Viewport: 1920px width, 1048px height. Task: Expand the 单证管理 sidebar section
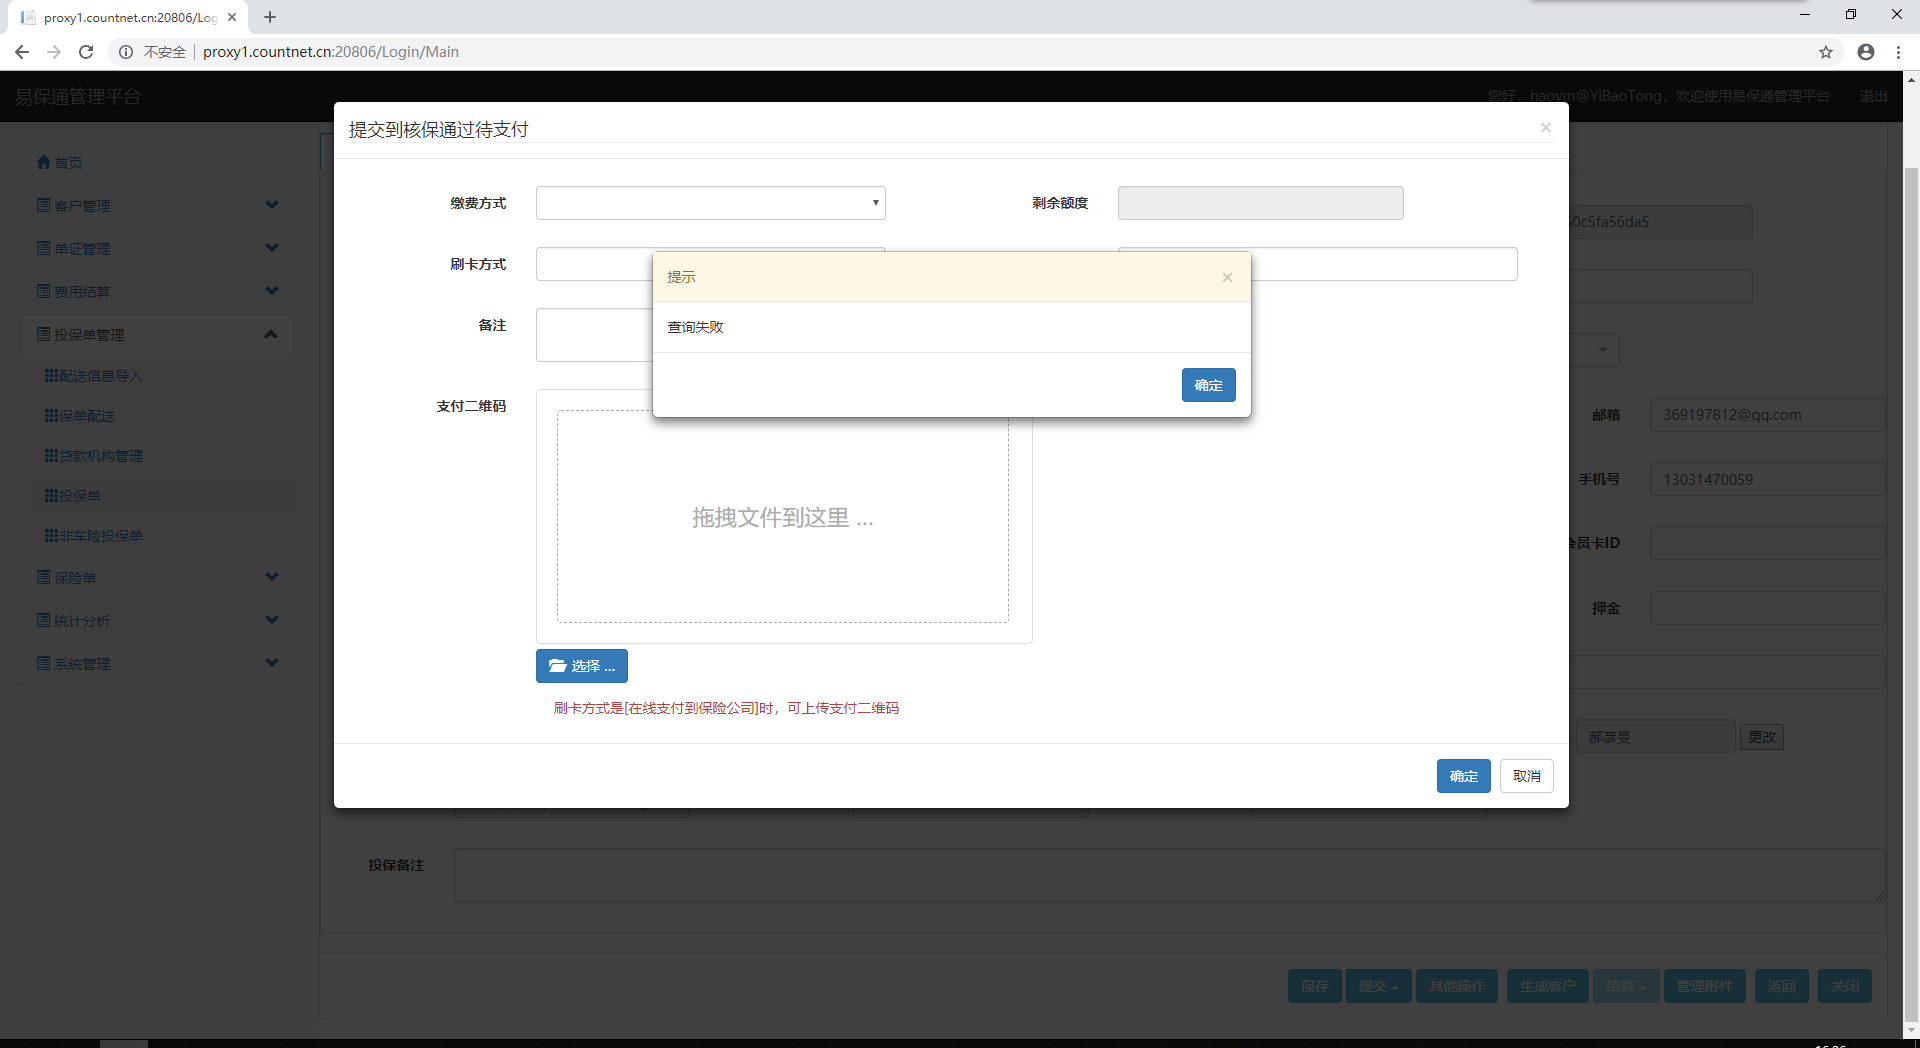click(x=157, y=249)
